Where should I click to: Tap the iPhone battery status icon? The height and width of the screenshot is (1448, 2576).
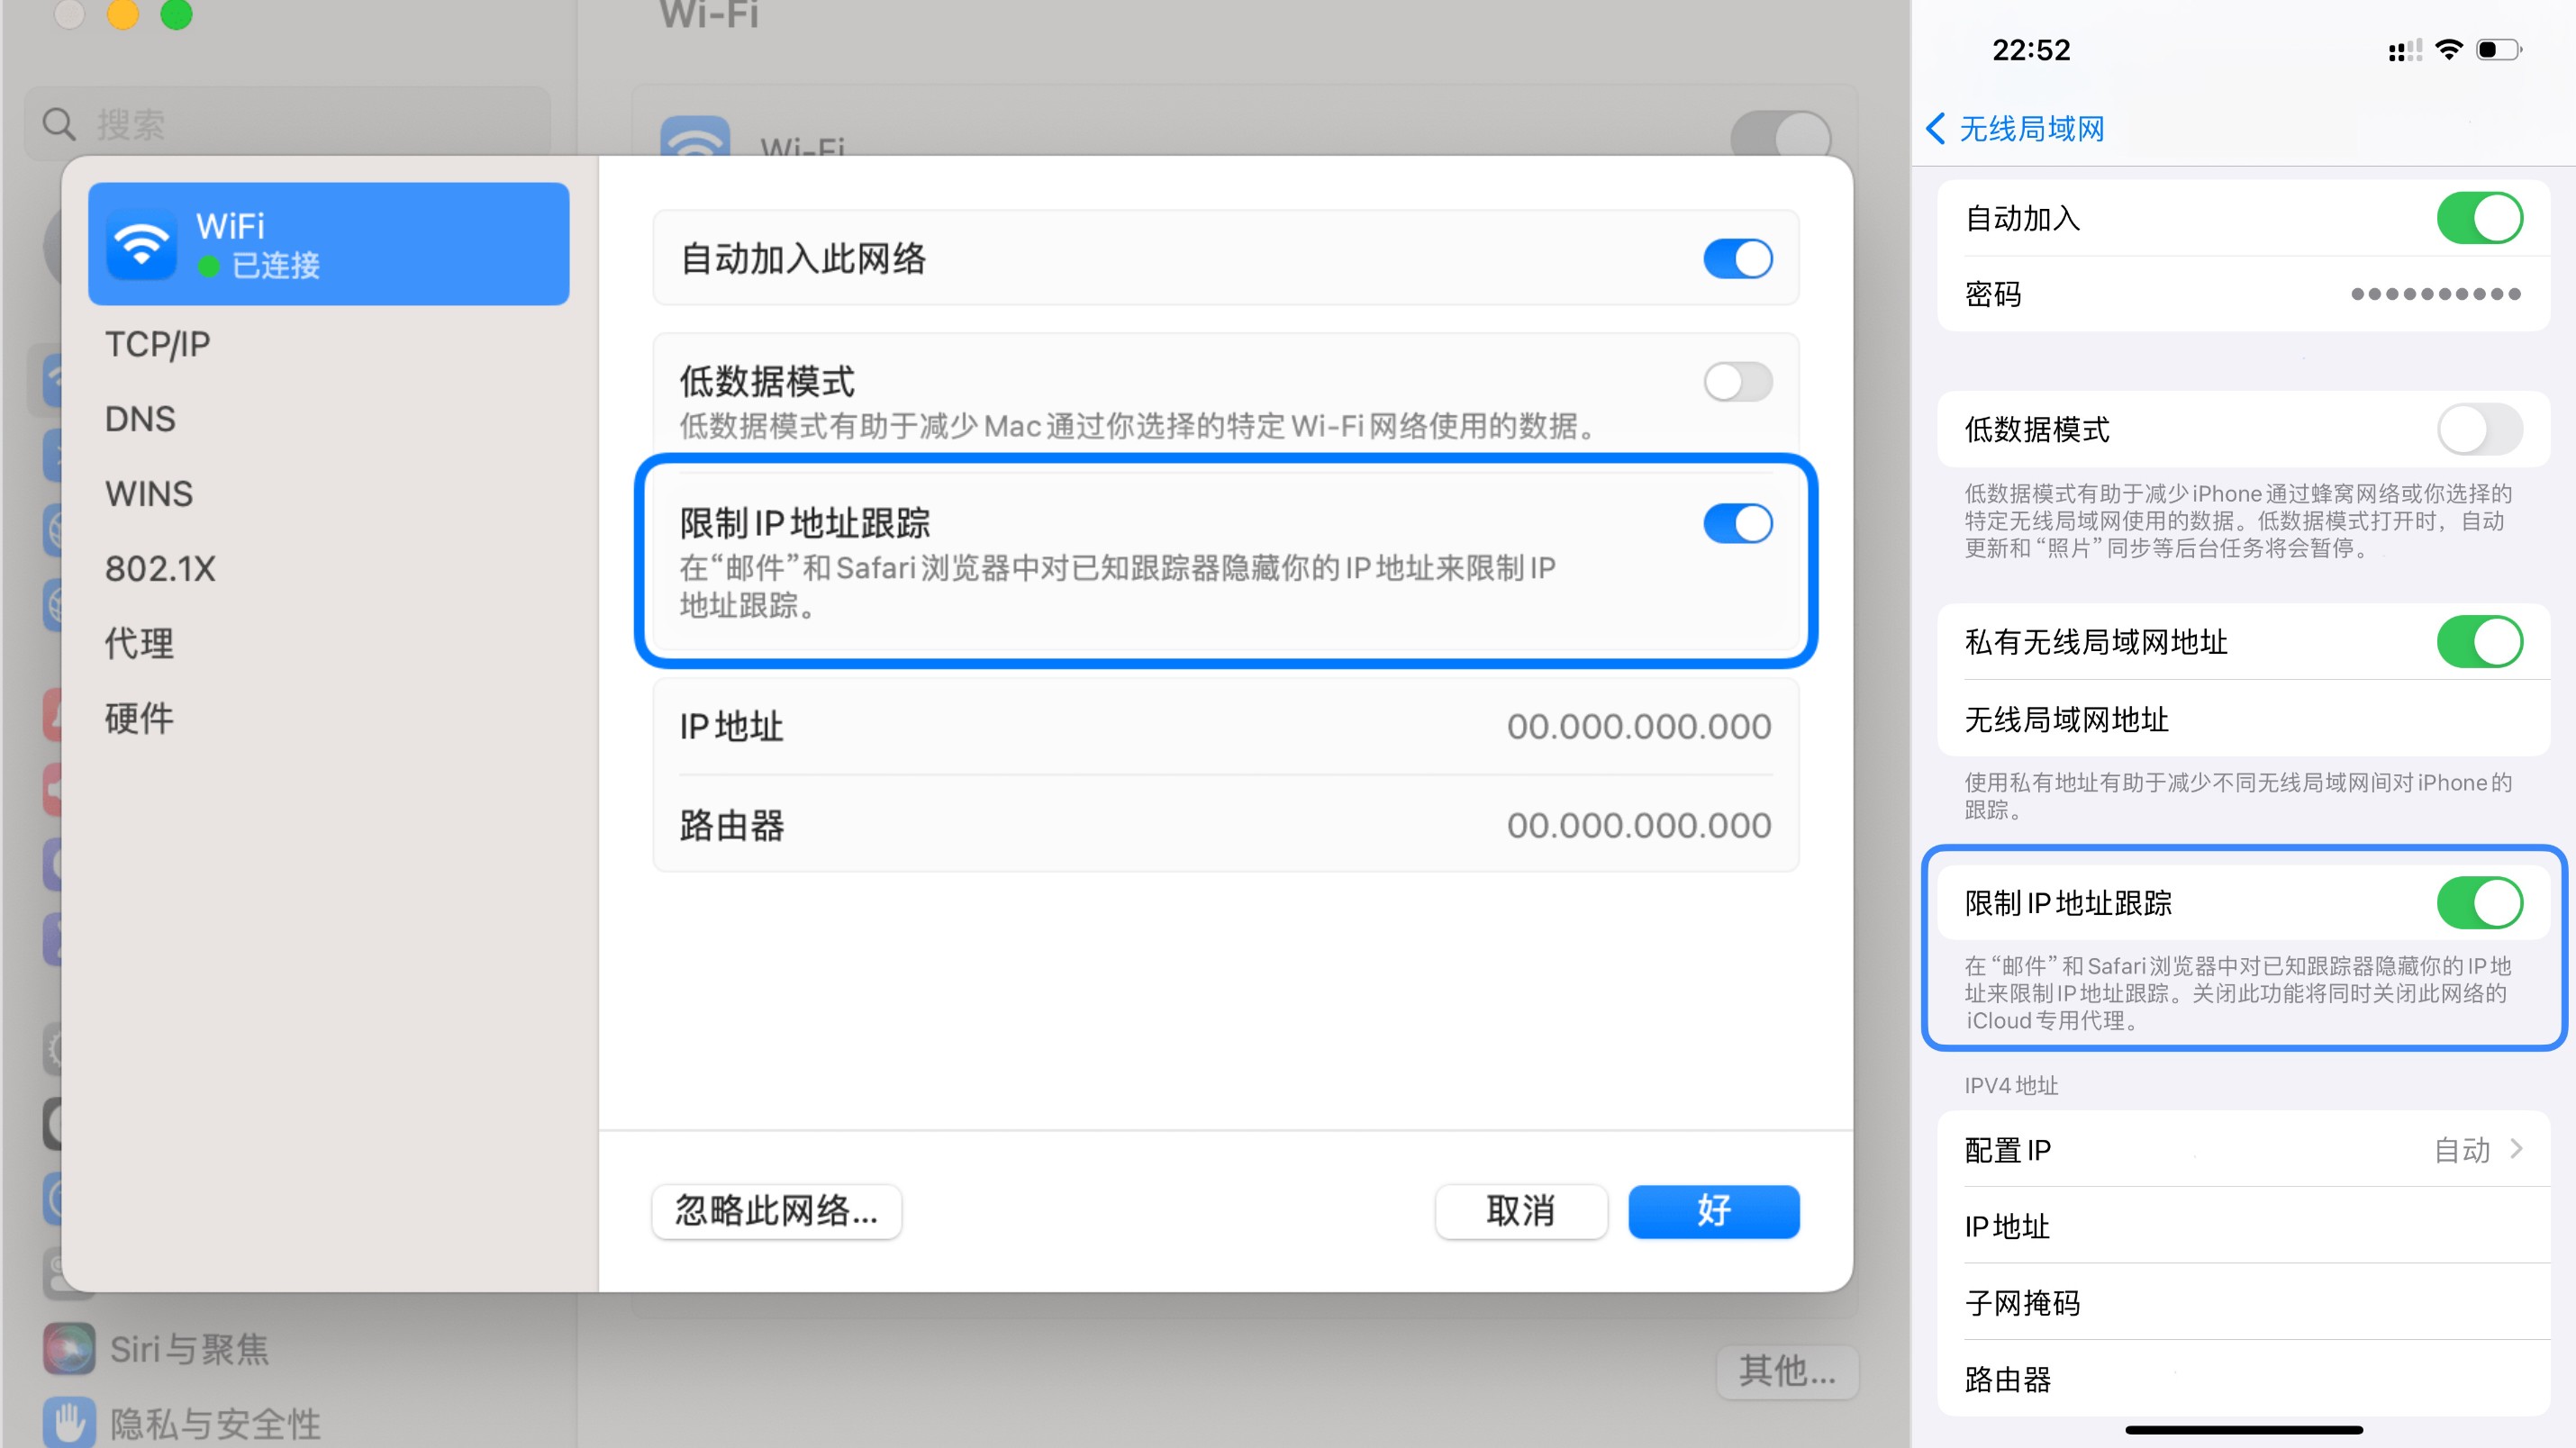(2498, 49)
